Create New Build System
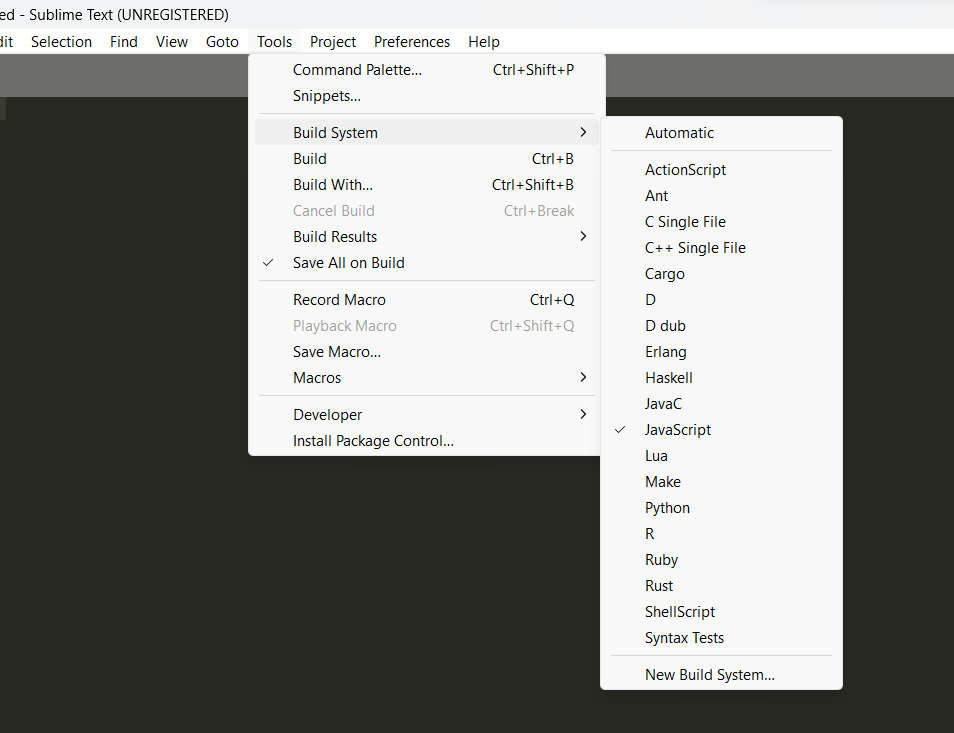This screenshot has height=733, width=954. 721,675
